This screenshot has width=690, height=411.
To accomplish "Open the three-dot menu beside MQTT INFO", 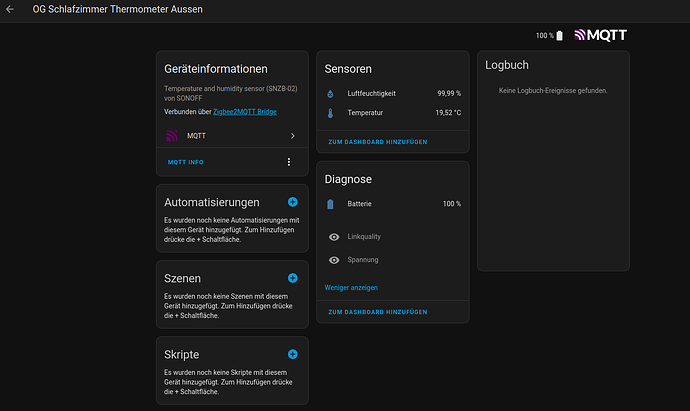I will (289, 162).
